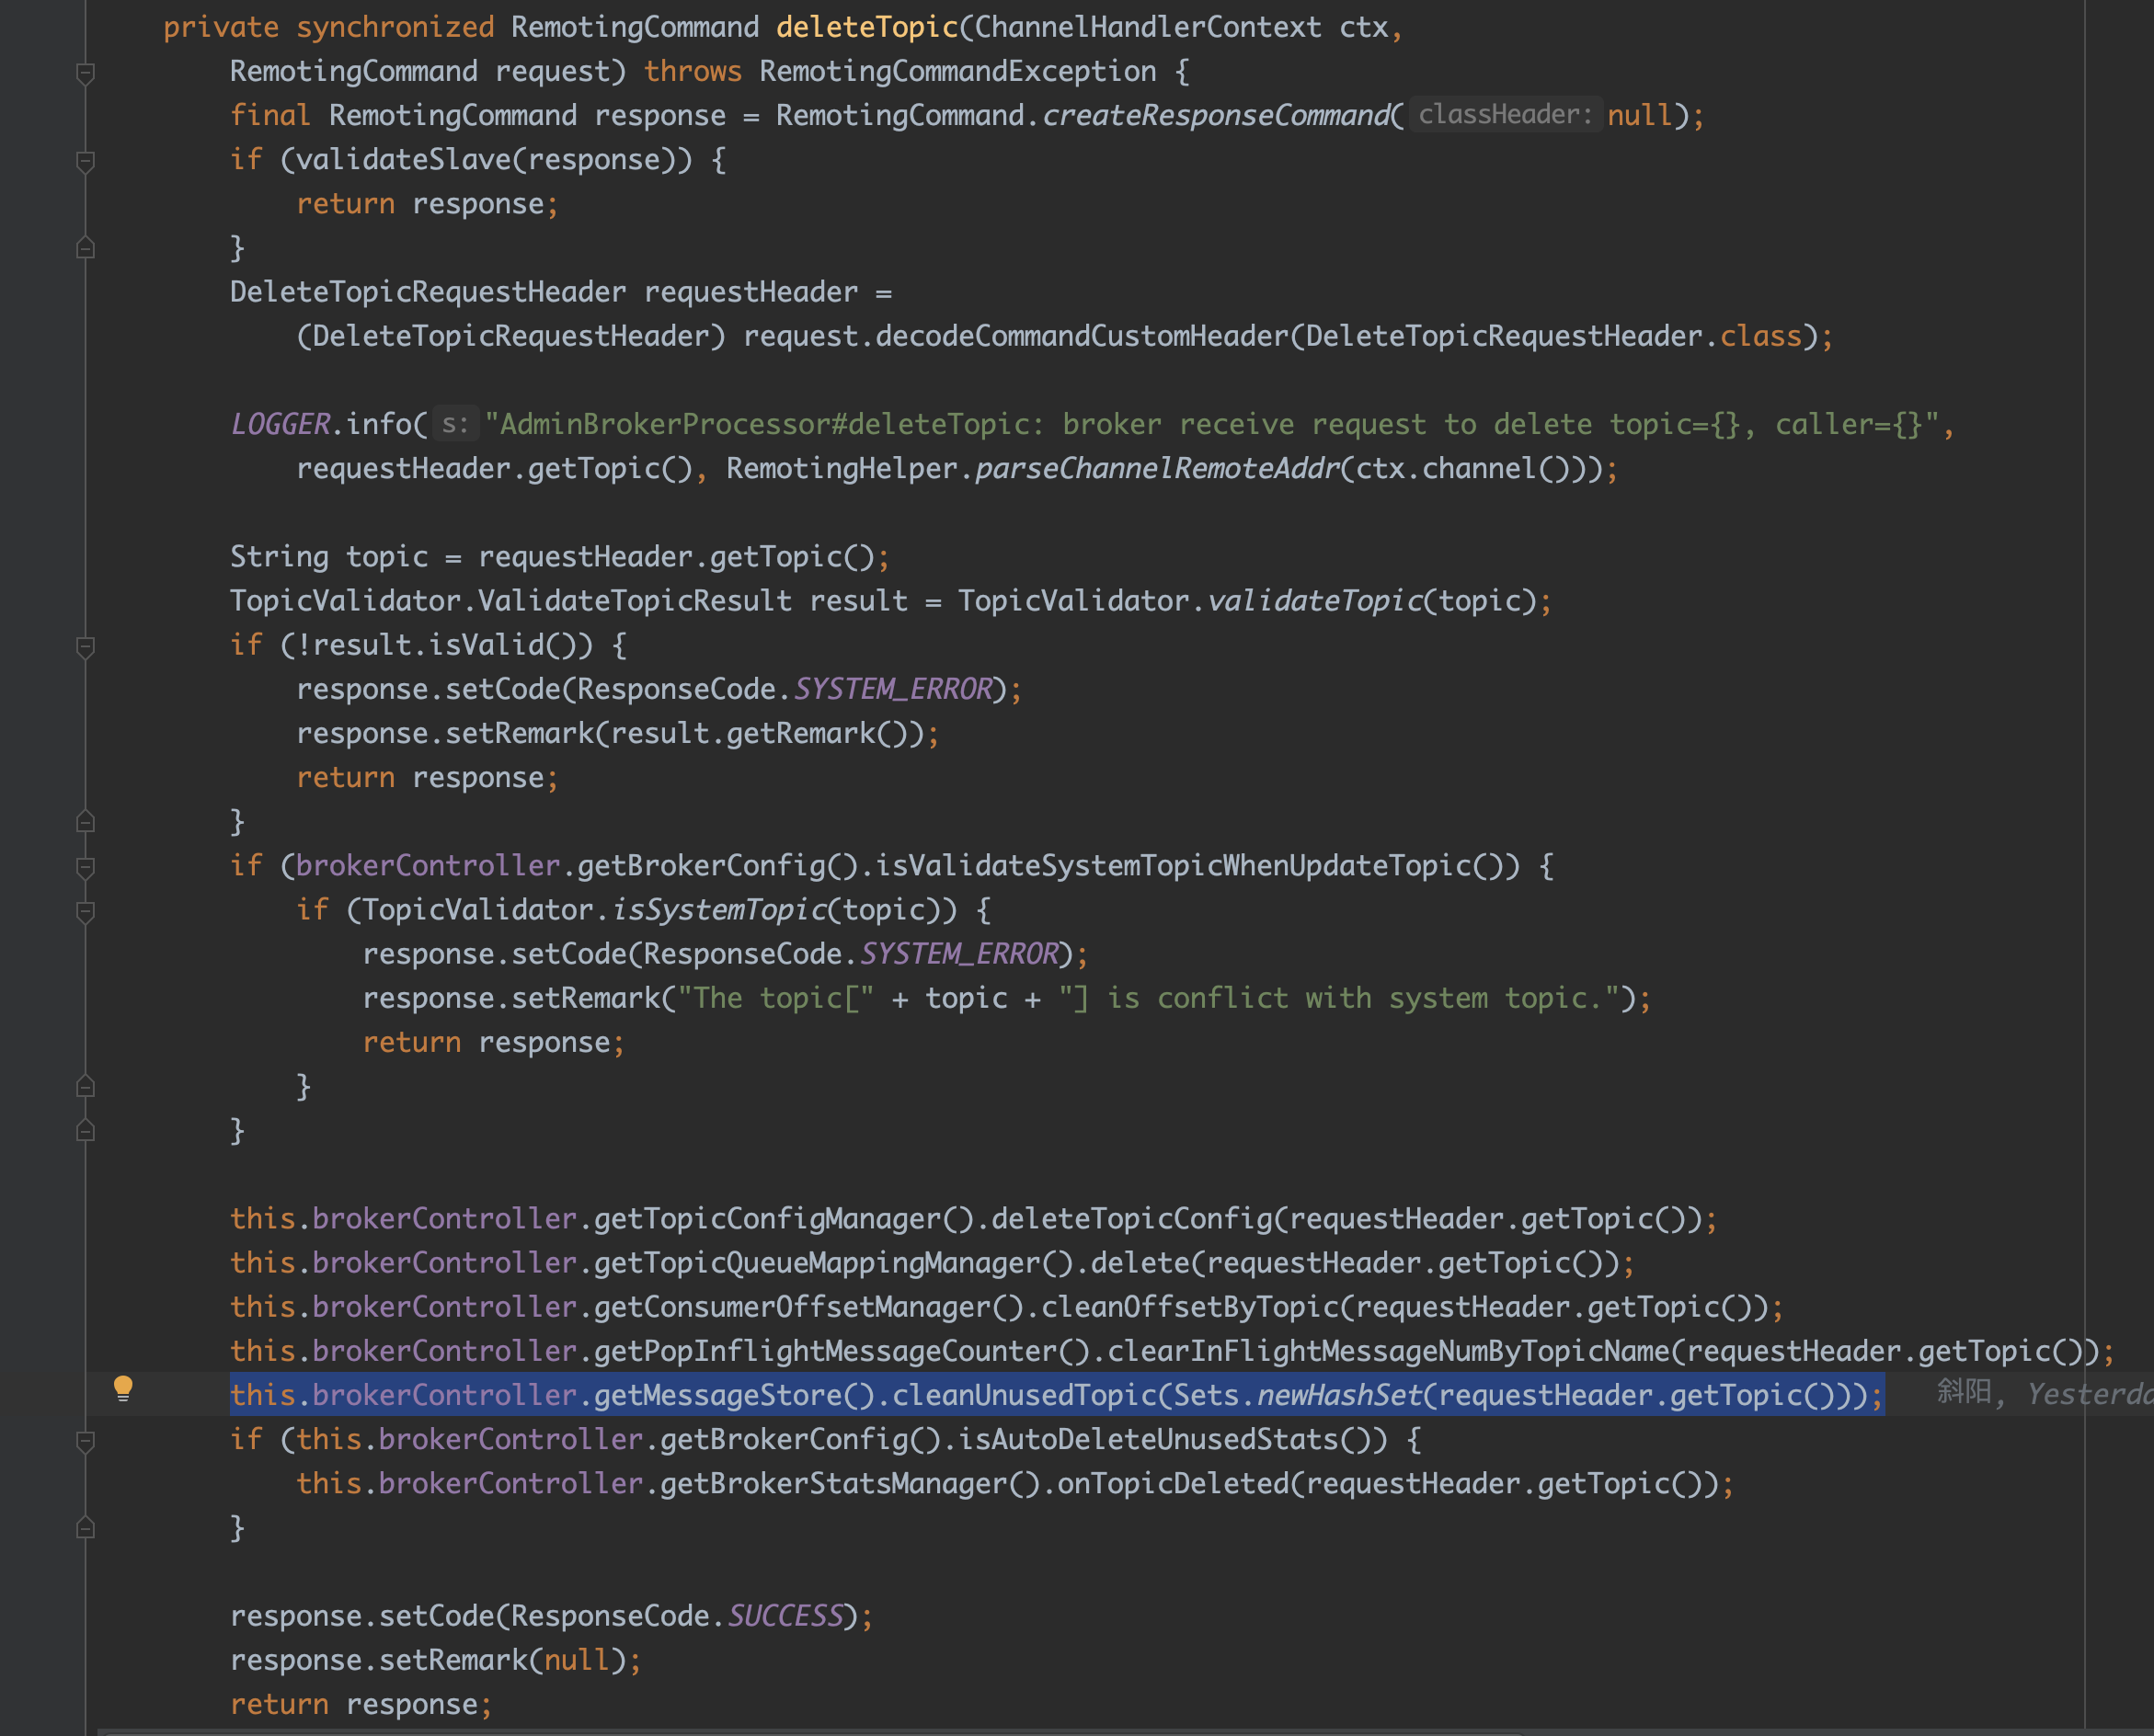Fold the validateSlave if block

click(86, 161)
